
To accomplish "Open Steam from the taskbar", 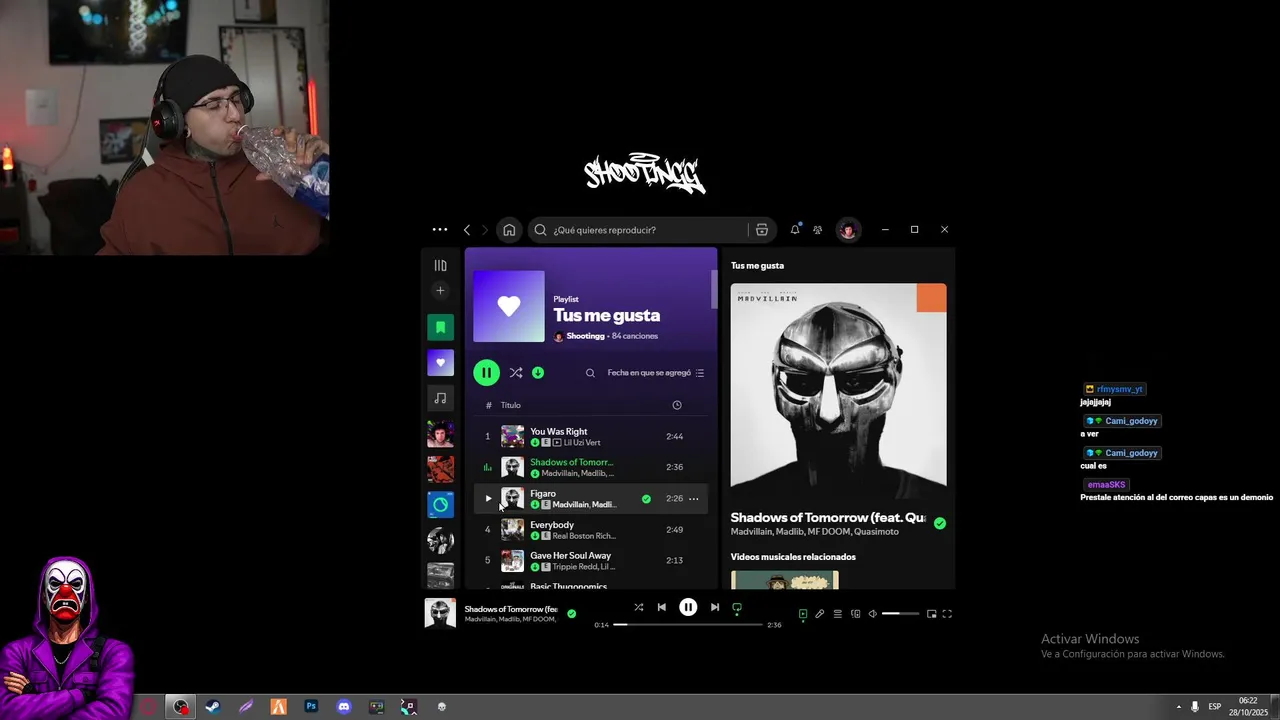I will pyautogui.click(x=213, y=707).
